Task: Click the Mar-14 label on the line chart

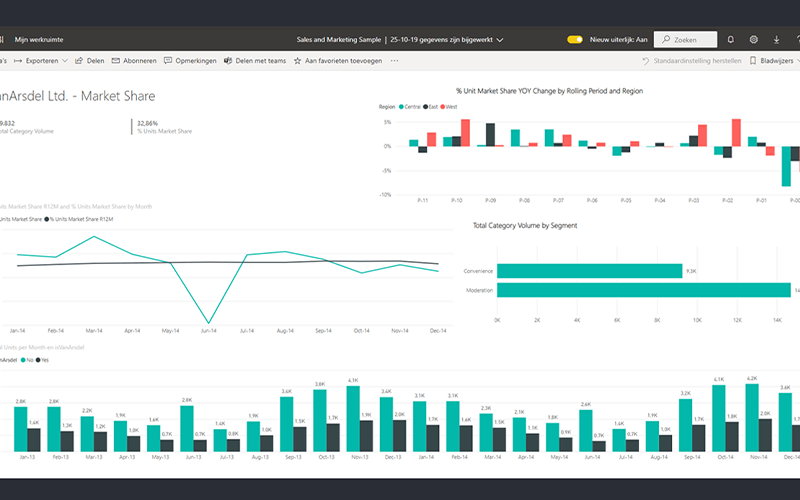Action: pyautogui.click(x=94, y=331)
